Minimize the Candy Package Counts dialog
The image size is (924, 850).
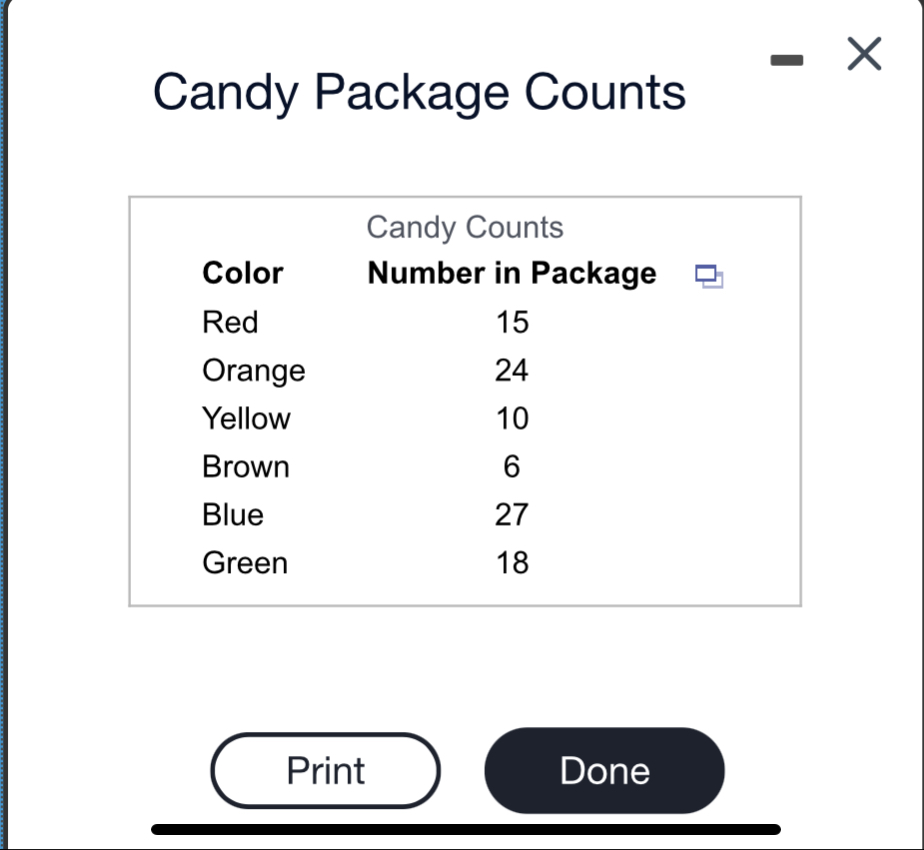[x=788, y=58]
